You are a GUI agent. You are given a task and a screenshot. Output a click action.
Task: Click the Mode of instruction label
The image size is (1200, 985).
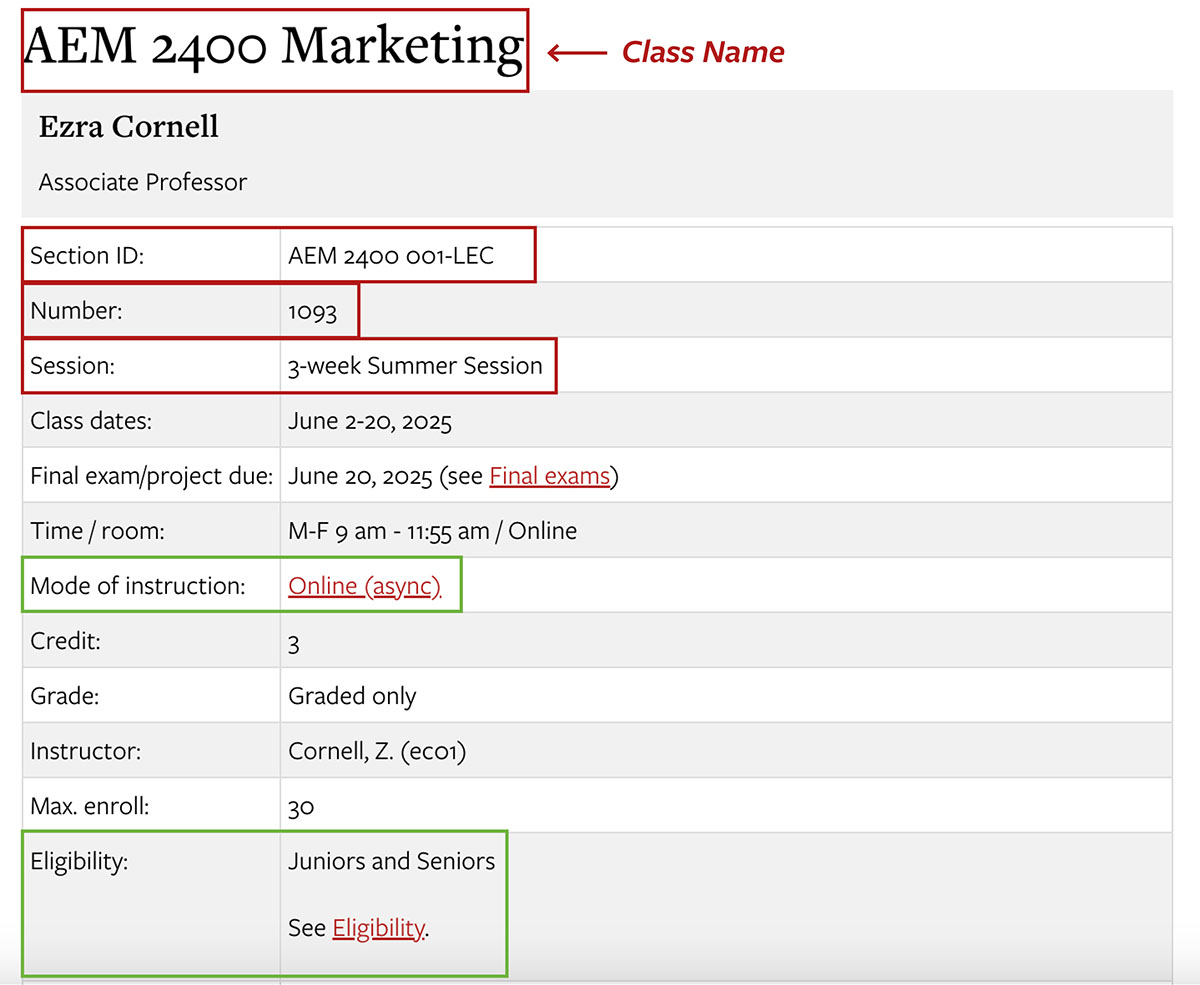[x=137, y=586]
